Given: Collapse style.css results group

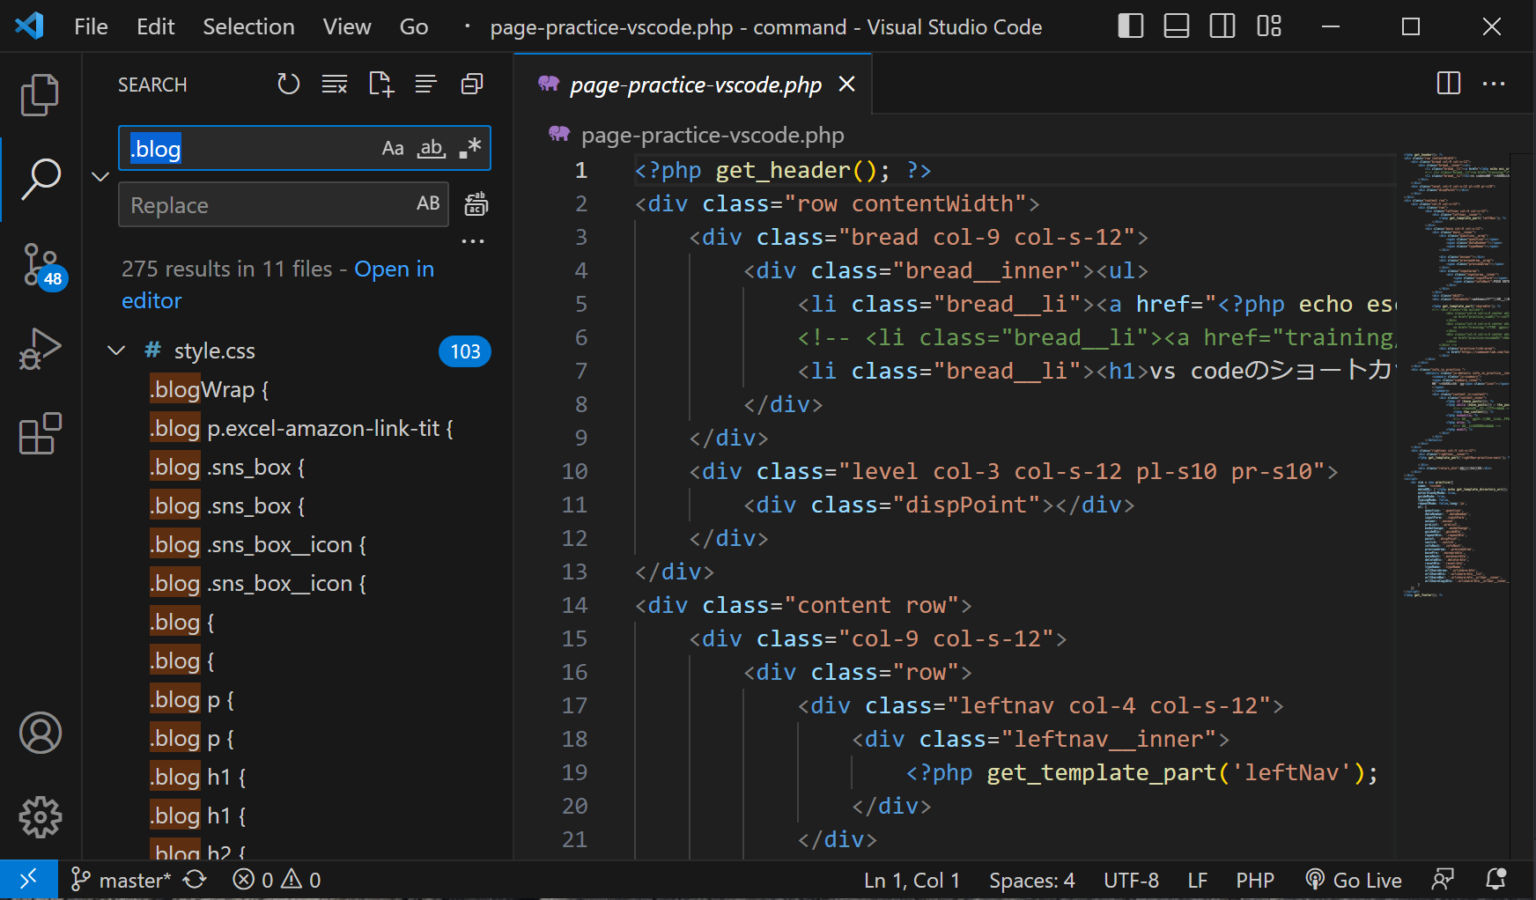Looking at the screenshot, I should [x=117, y=351].
